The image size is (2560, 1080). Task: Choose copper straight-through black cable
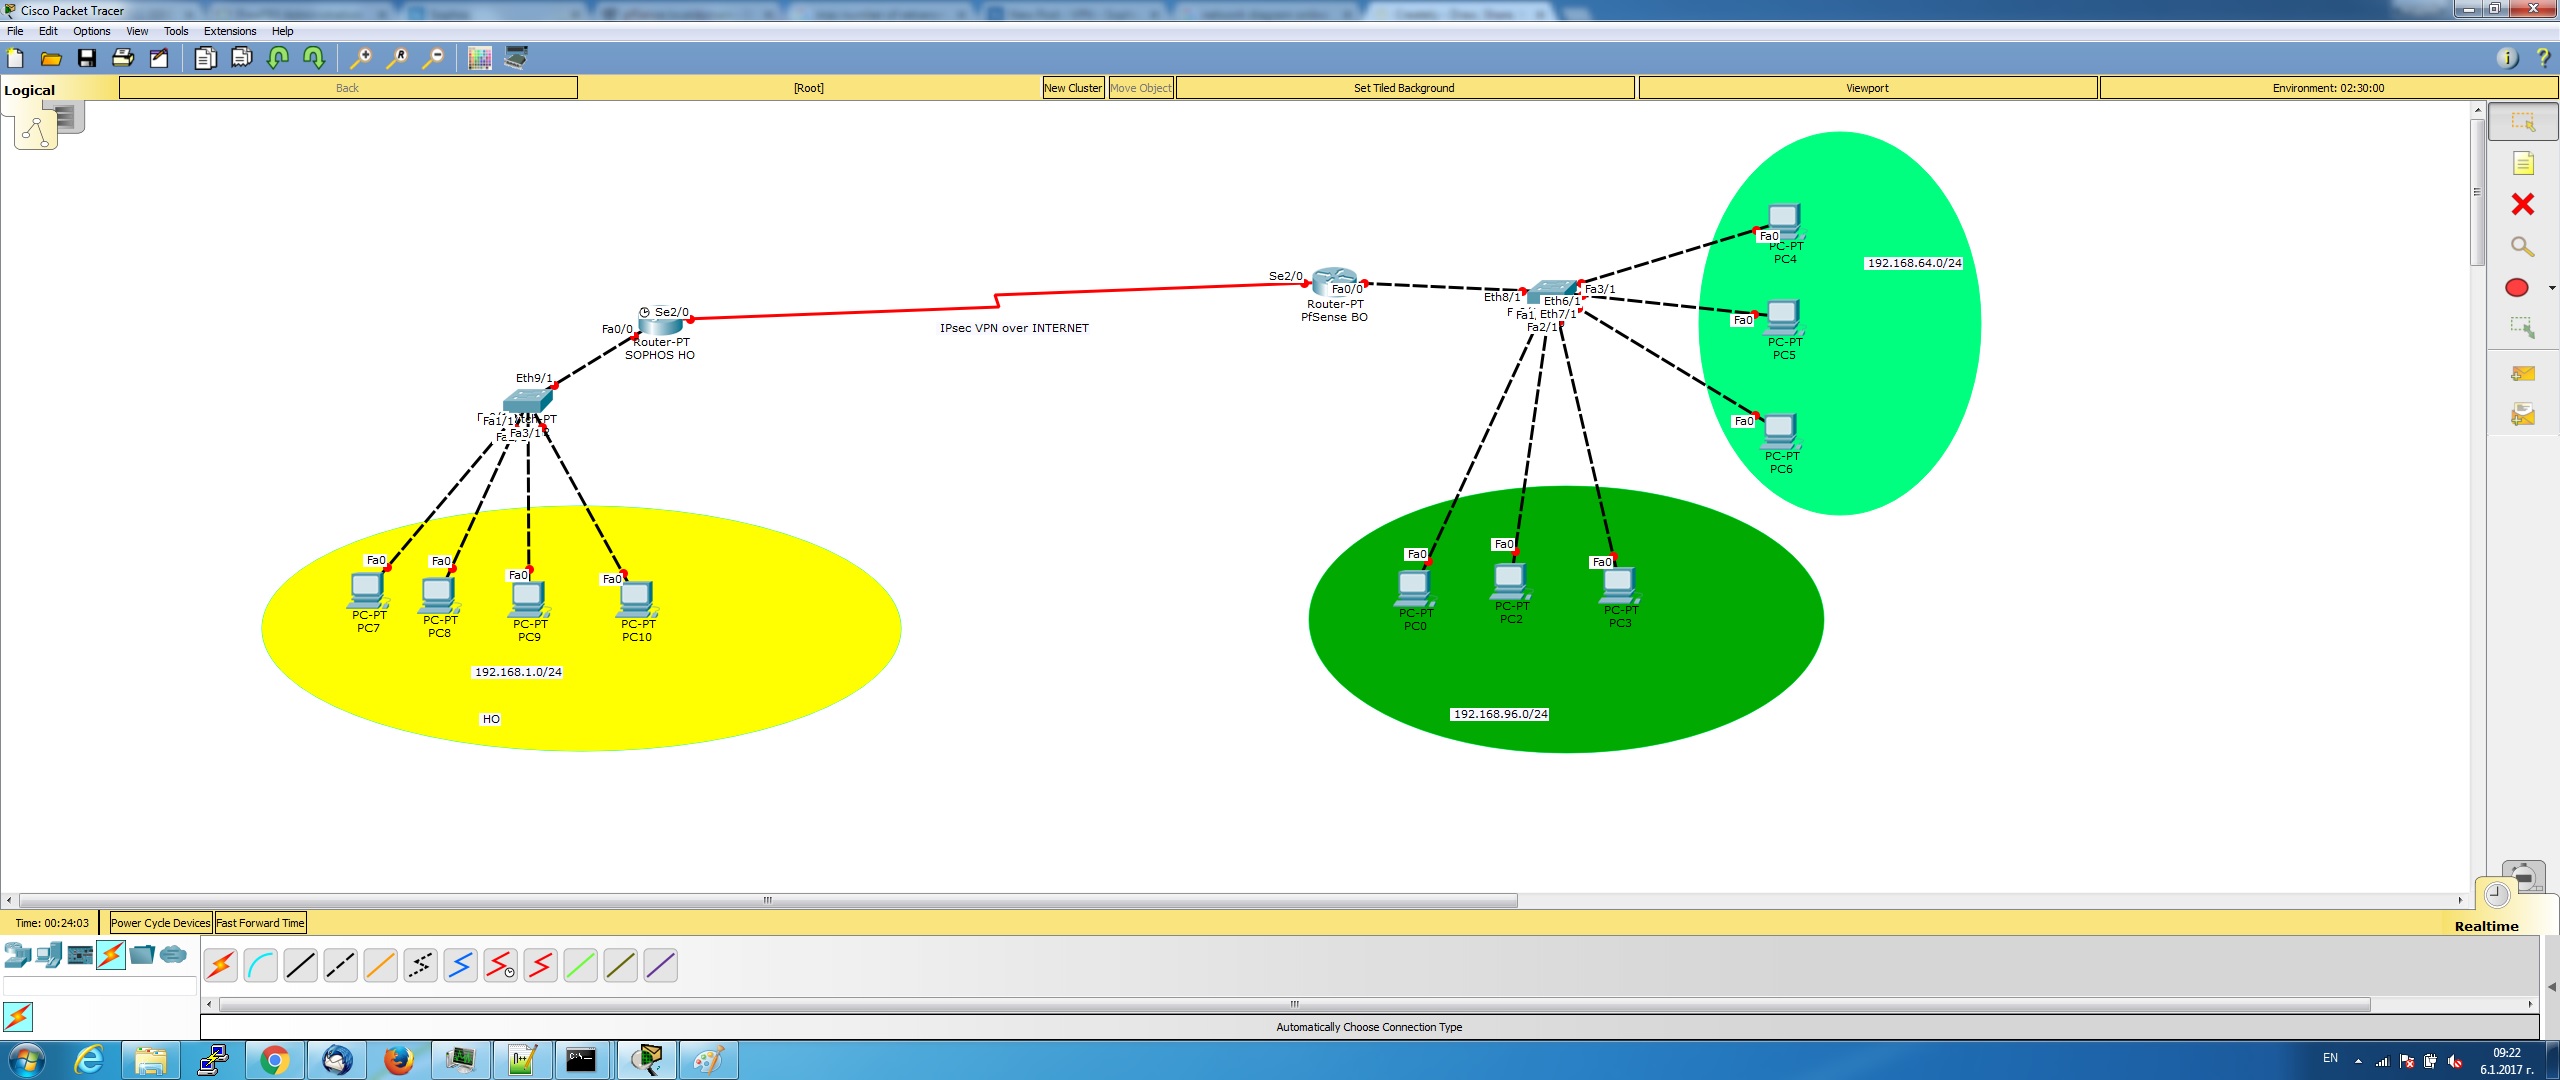pyautogui.click(x=301, y=965)
